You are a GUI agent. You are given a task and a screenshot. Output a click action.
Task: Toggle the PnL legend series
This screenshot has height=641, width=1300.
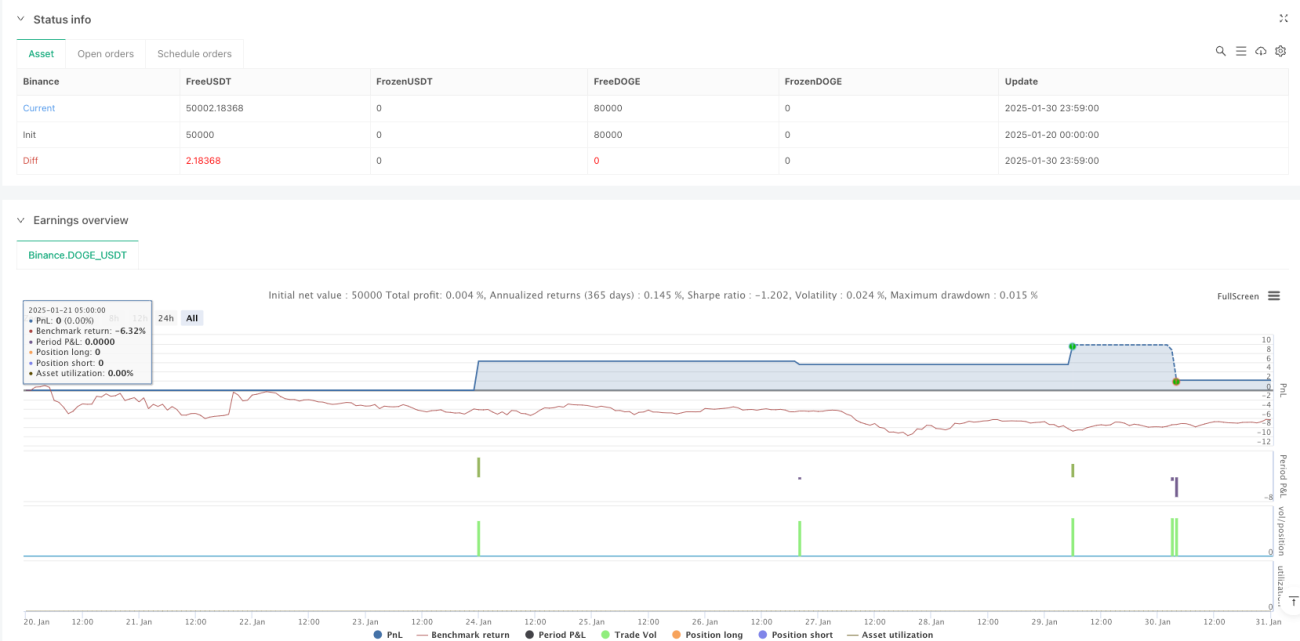[x=388, y=635]
